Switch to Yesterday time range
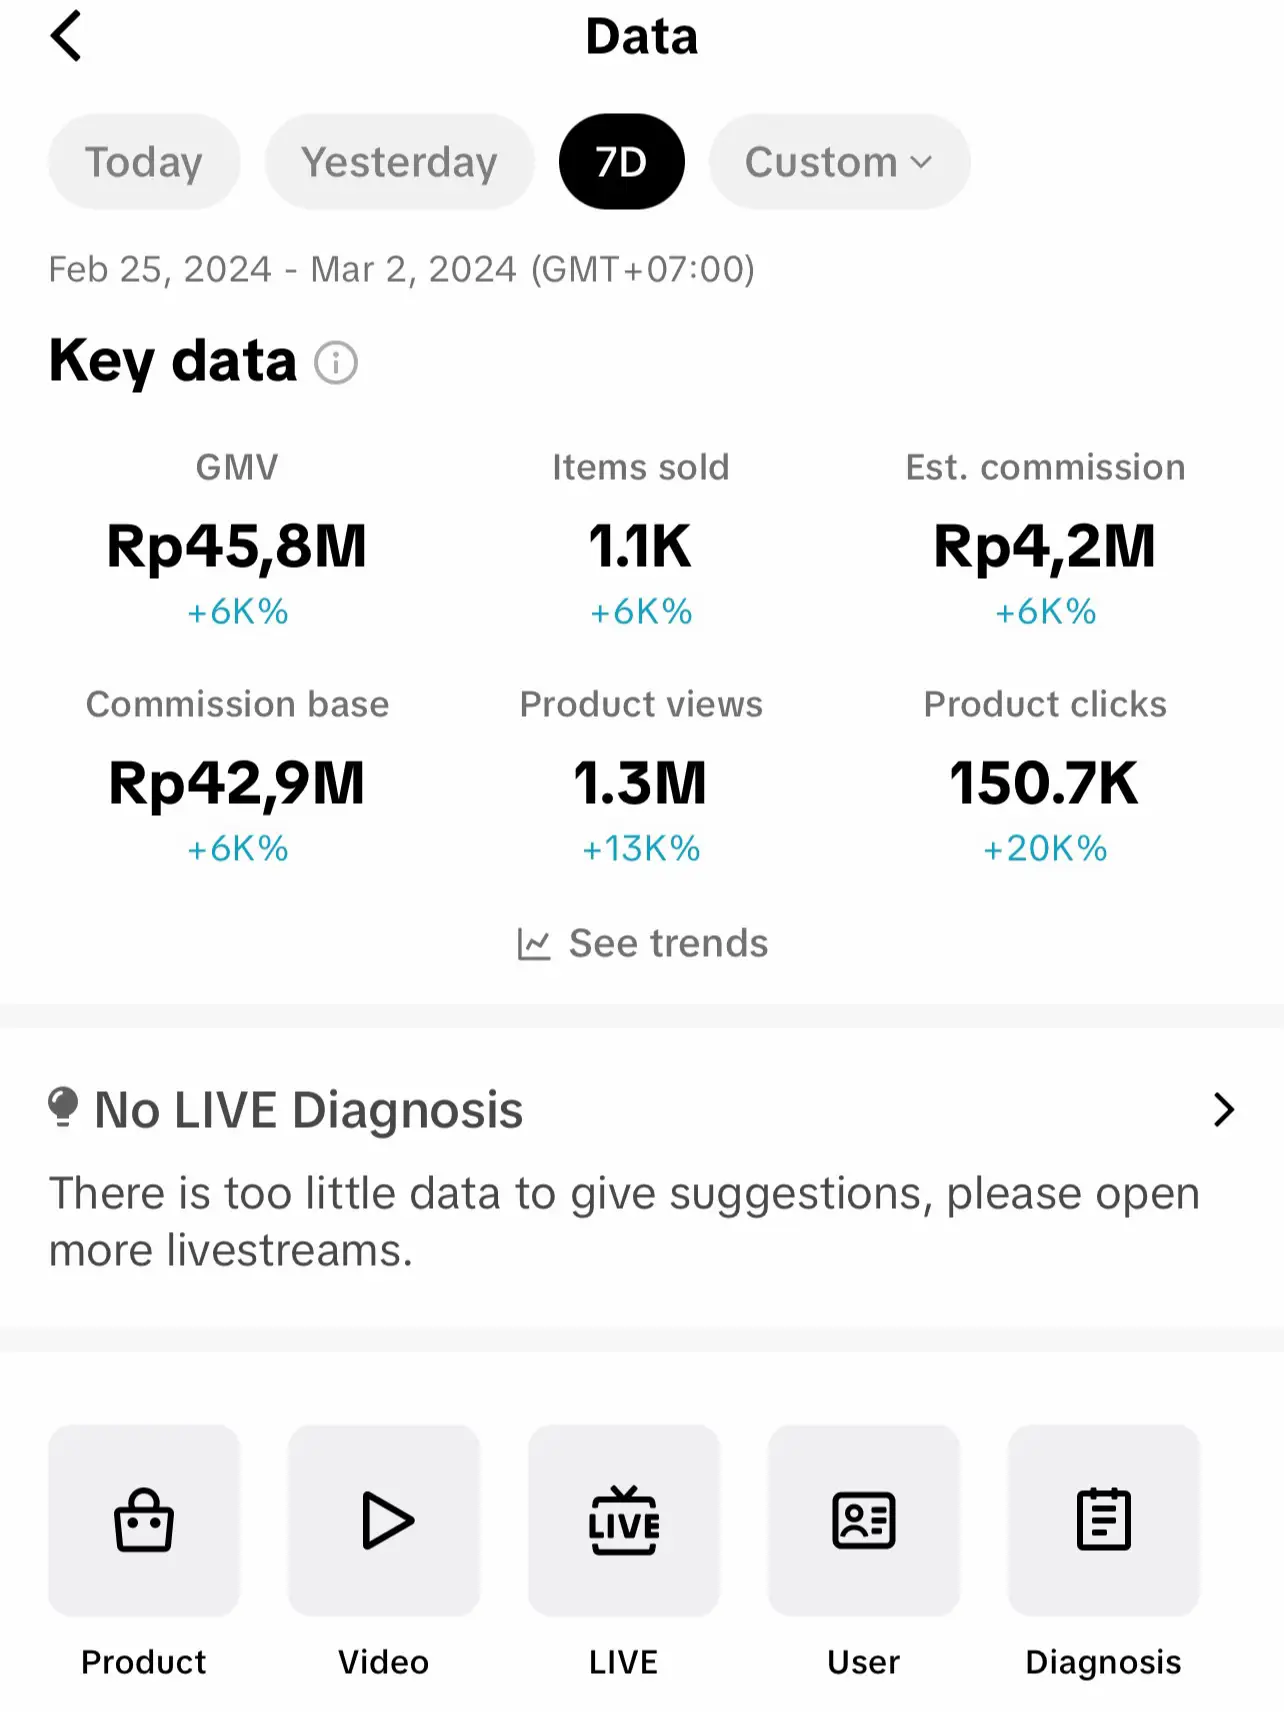The image size is (1284, 1712). (399, 162)
